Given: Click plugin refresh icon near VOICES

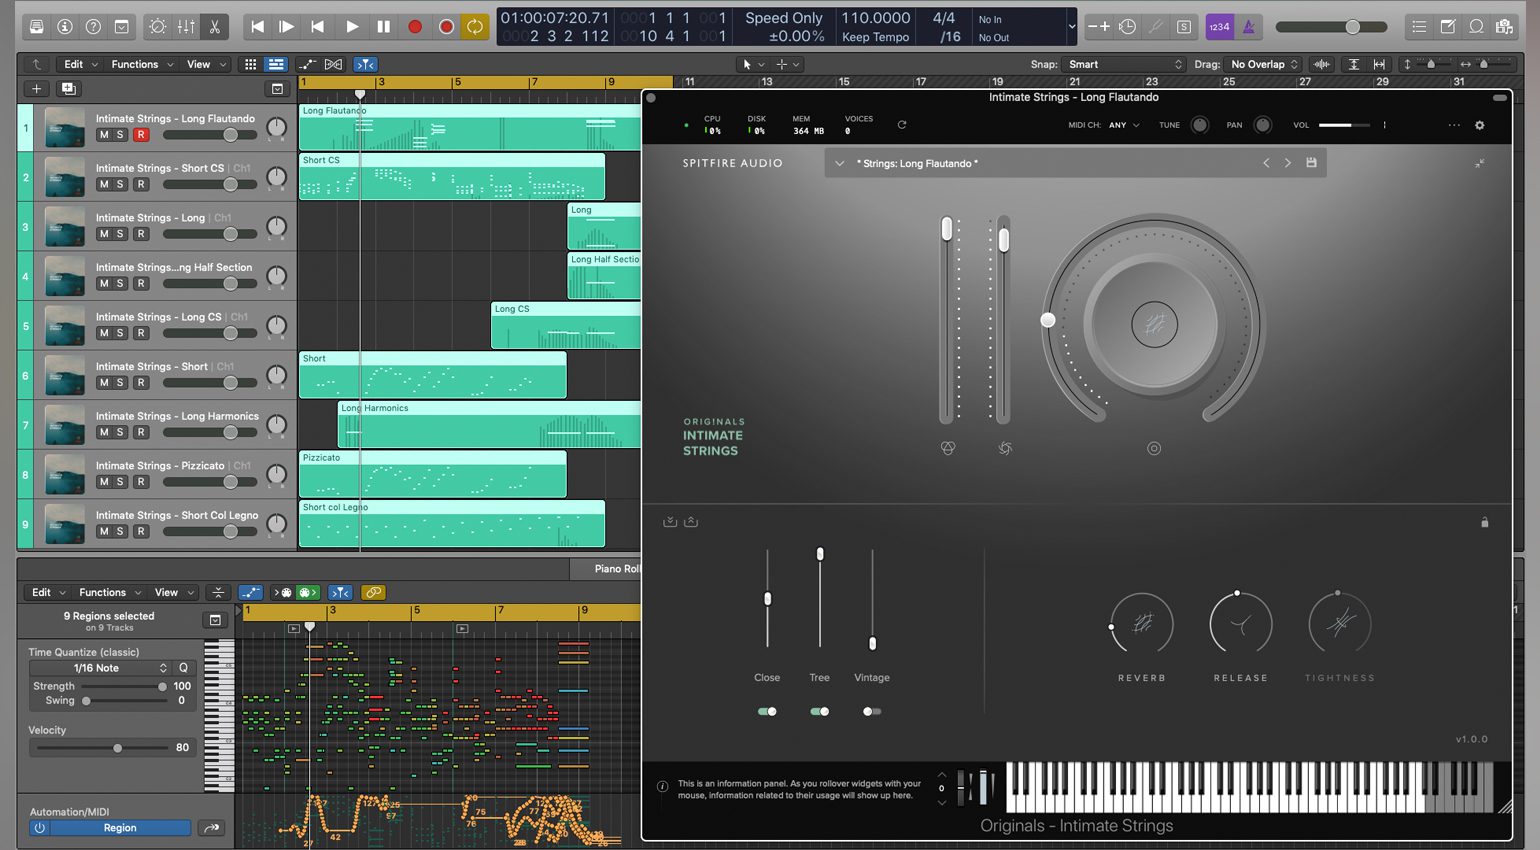Looking at the screenshot, I should (902, 125).
